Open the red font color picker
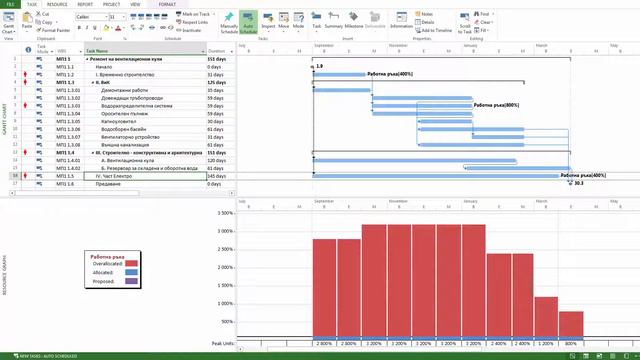Screen dimensions: 640x360 (x=118, y=28)
